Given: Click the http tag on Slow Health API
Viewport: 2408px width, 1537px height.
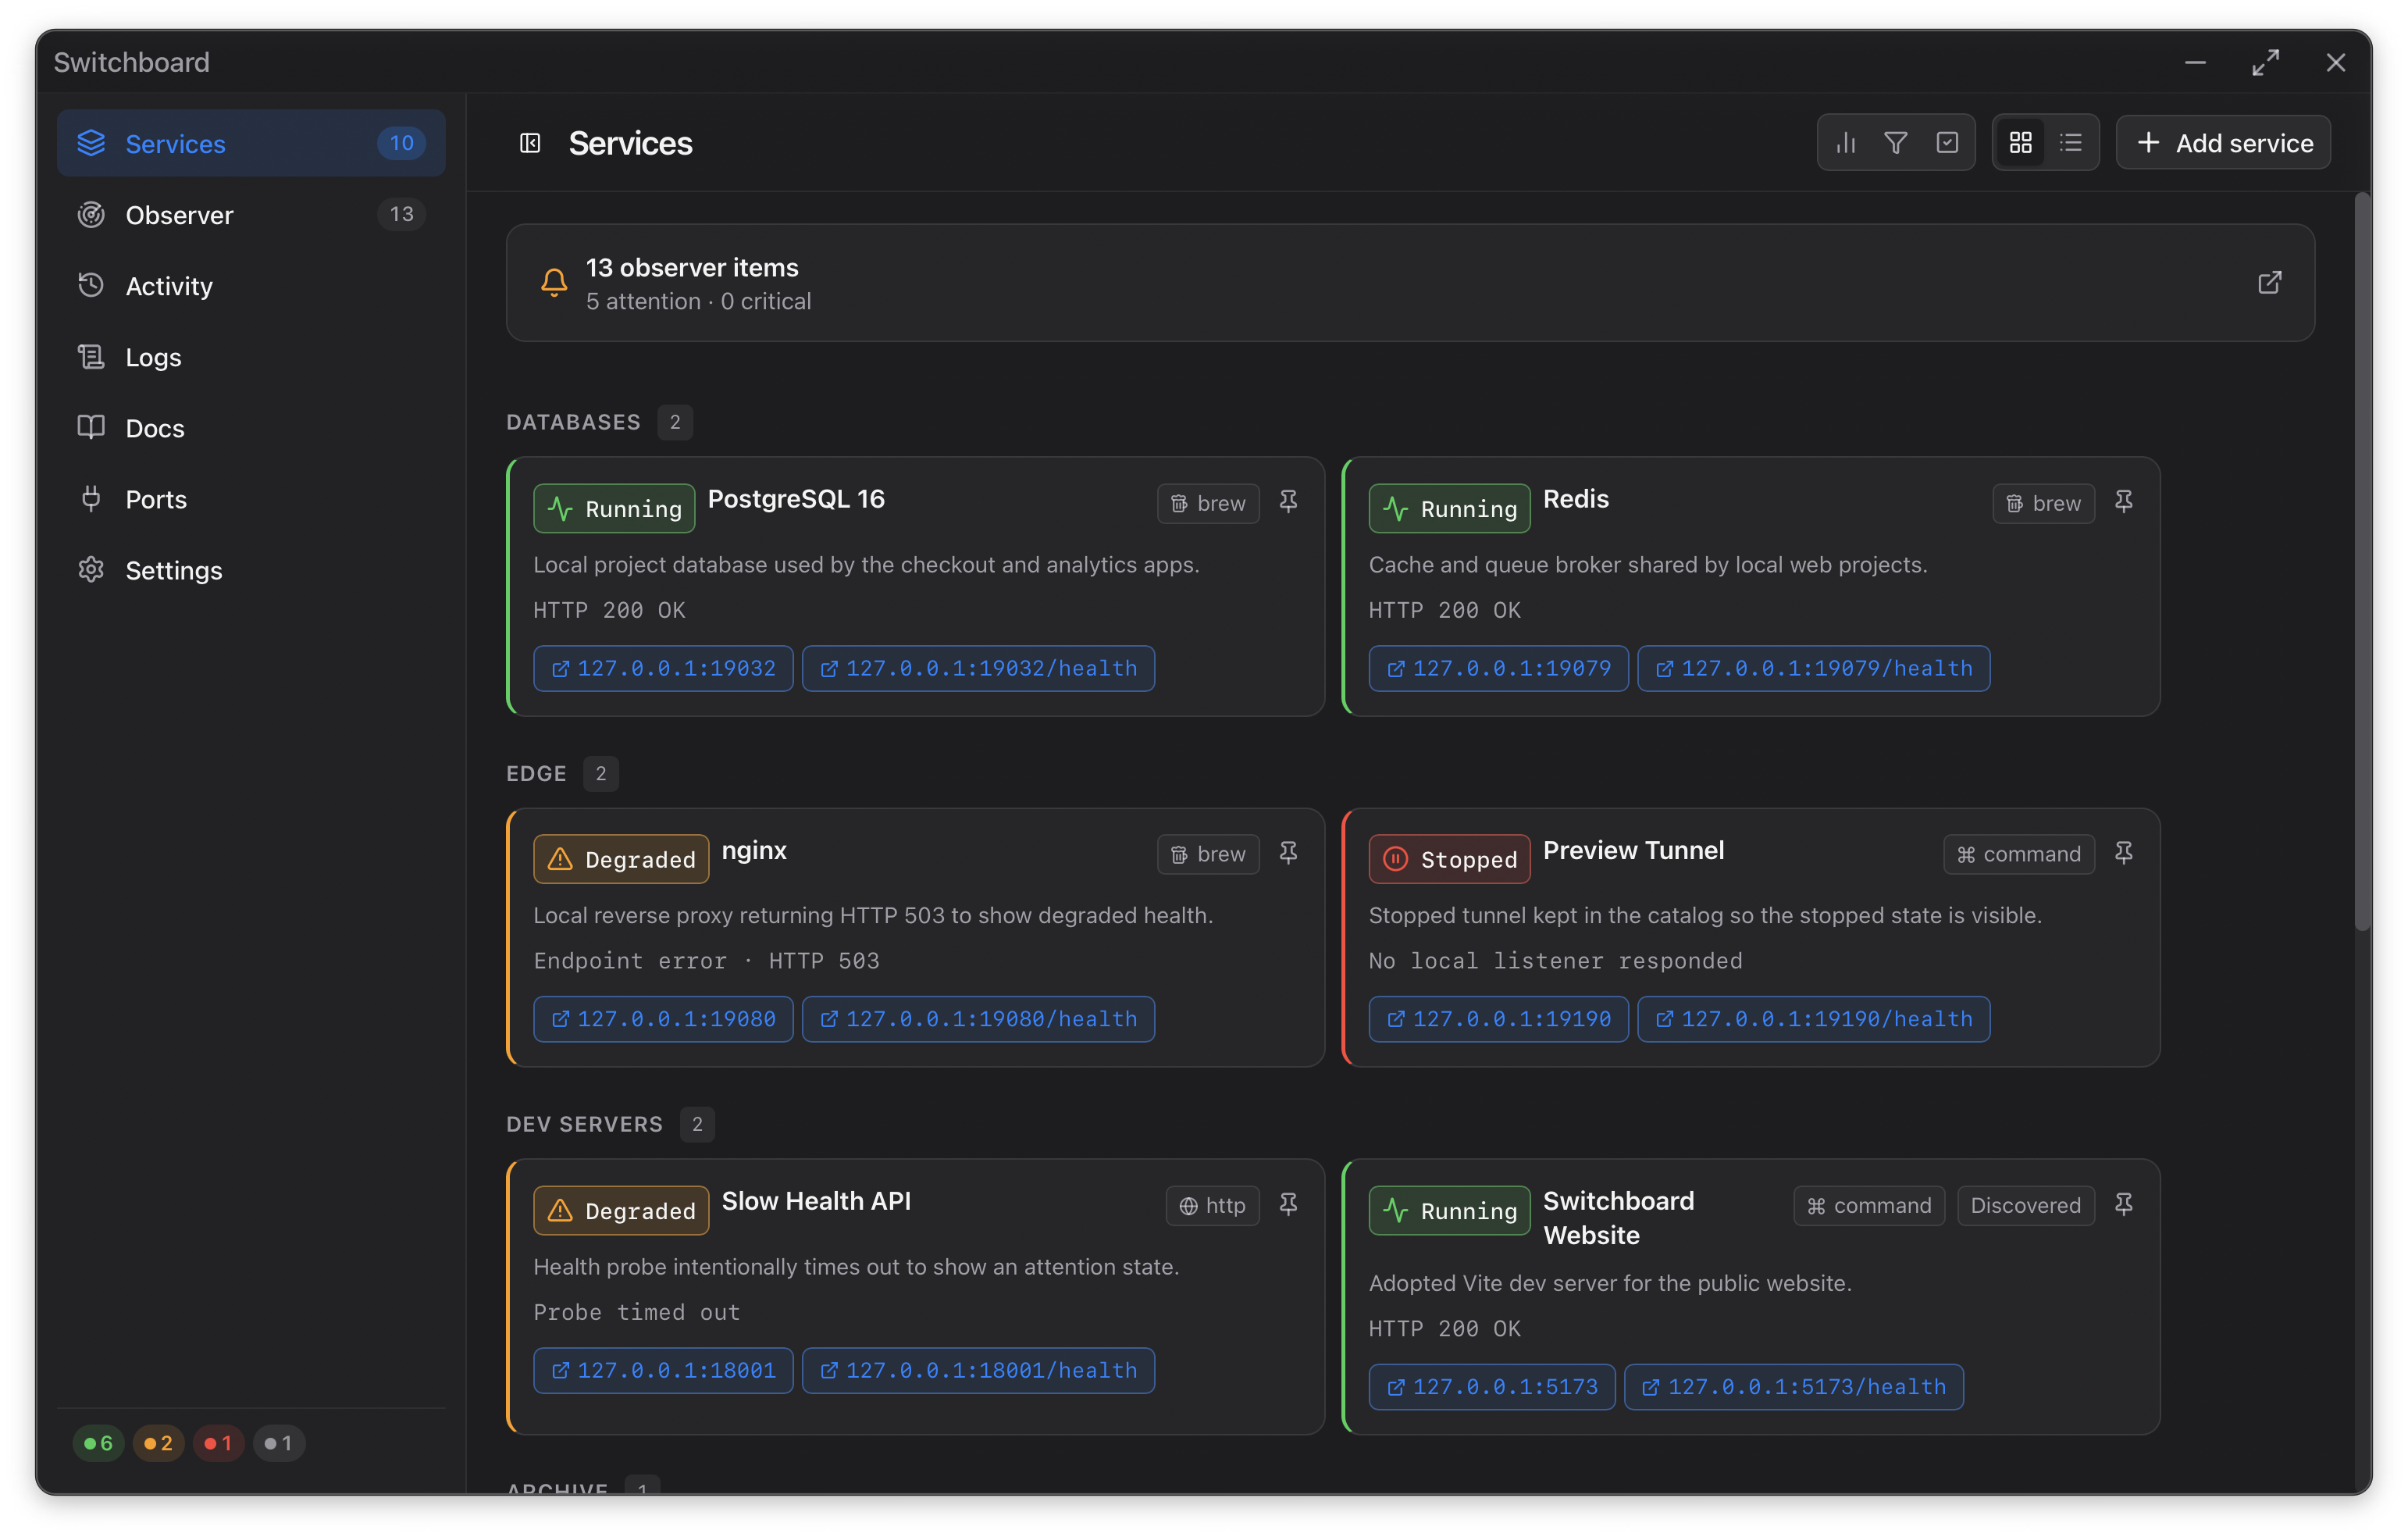Looking at the screenshot, I should (1212, 1205).
